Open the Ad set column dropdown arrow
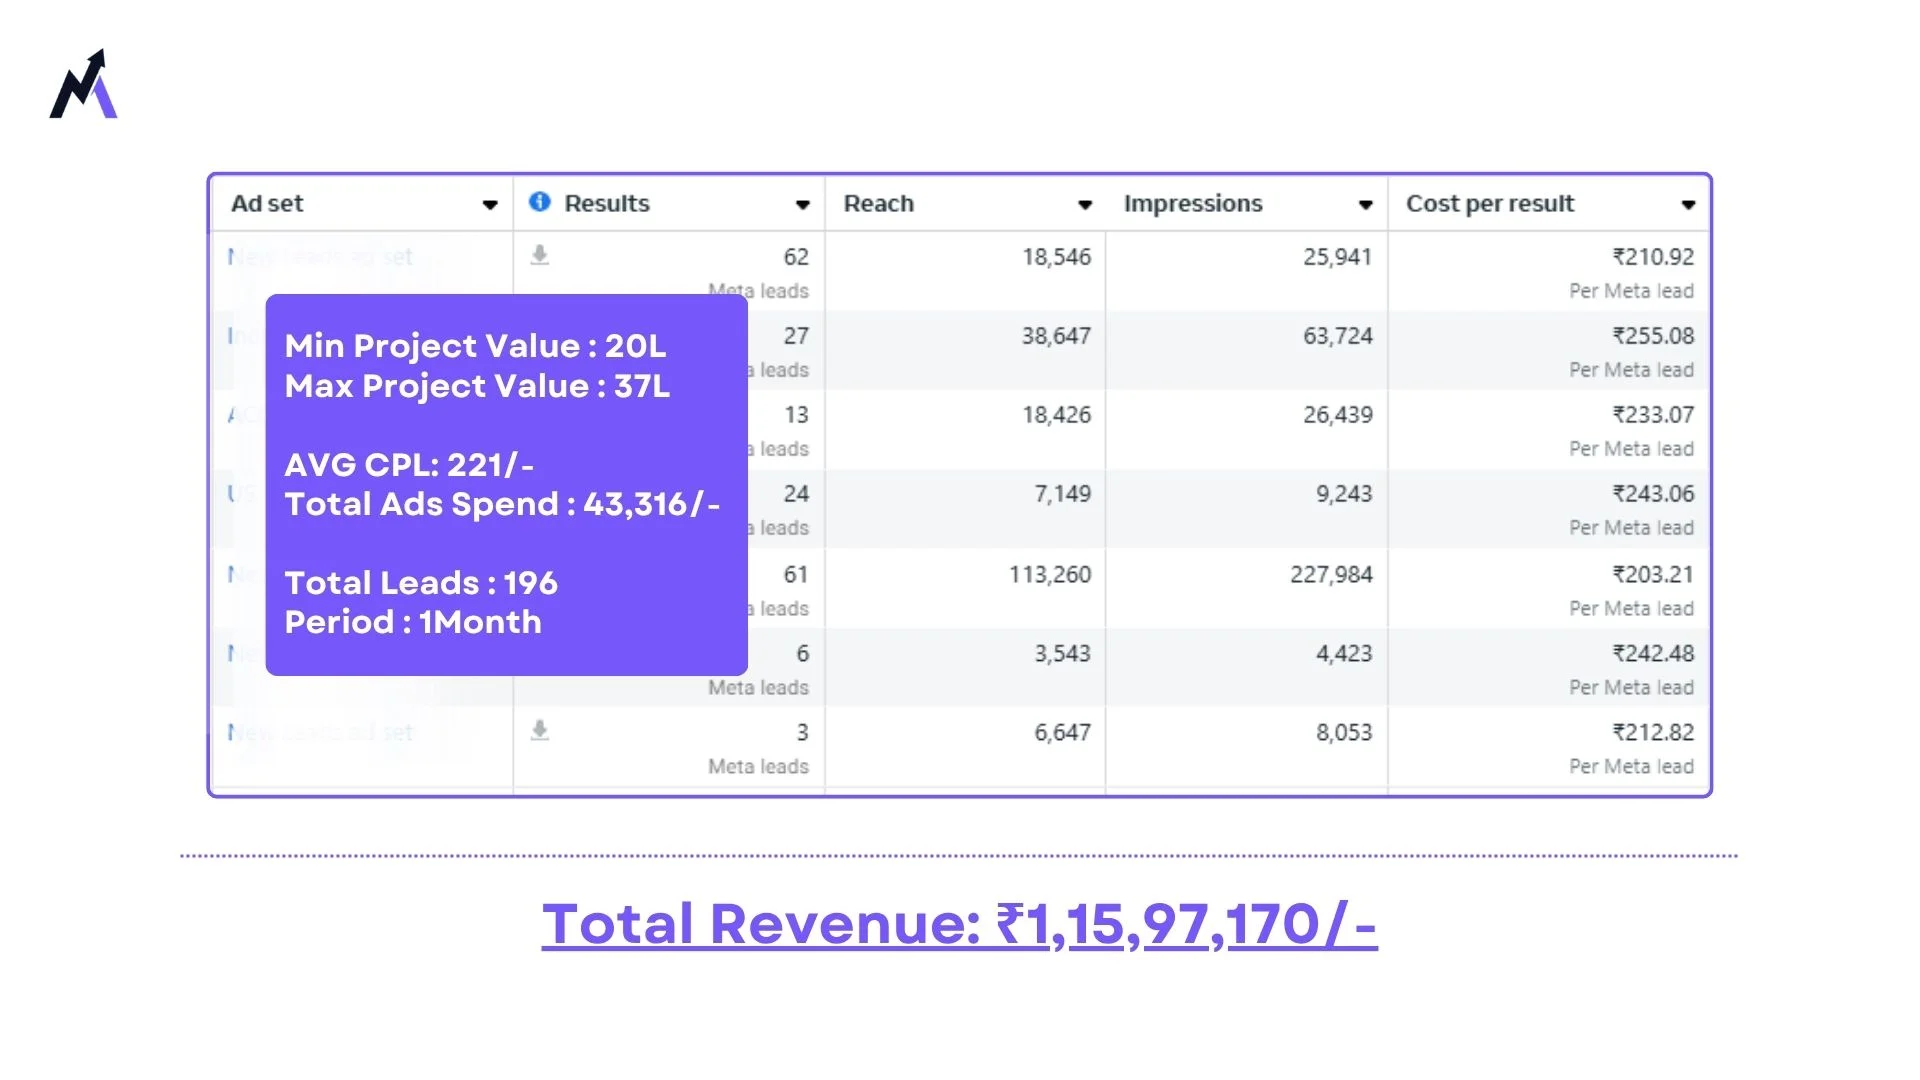The height and width of the screenshot is (1080, 1920). [490, 205]
